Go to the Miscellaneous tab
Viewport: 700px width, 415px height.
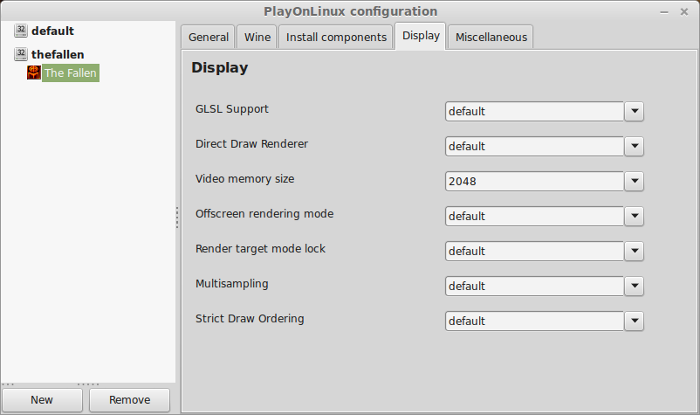click(x=491, y=37)
